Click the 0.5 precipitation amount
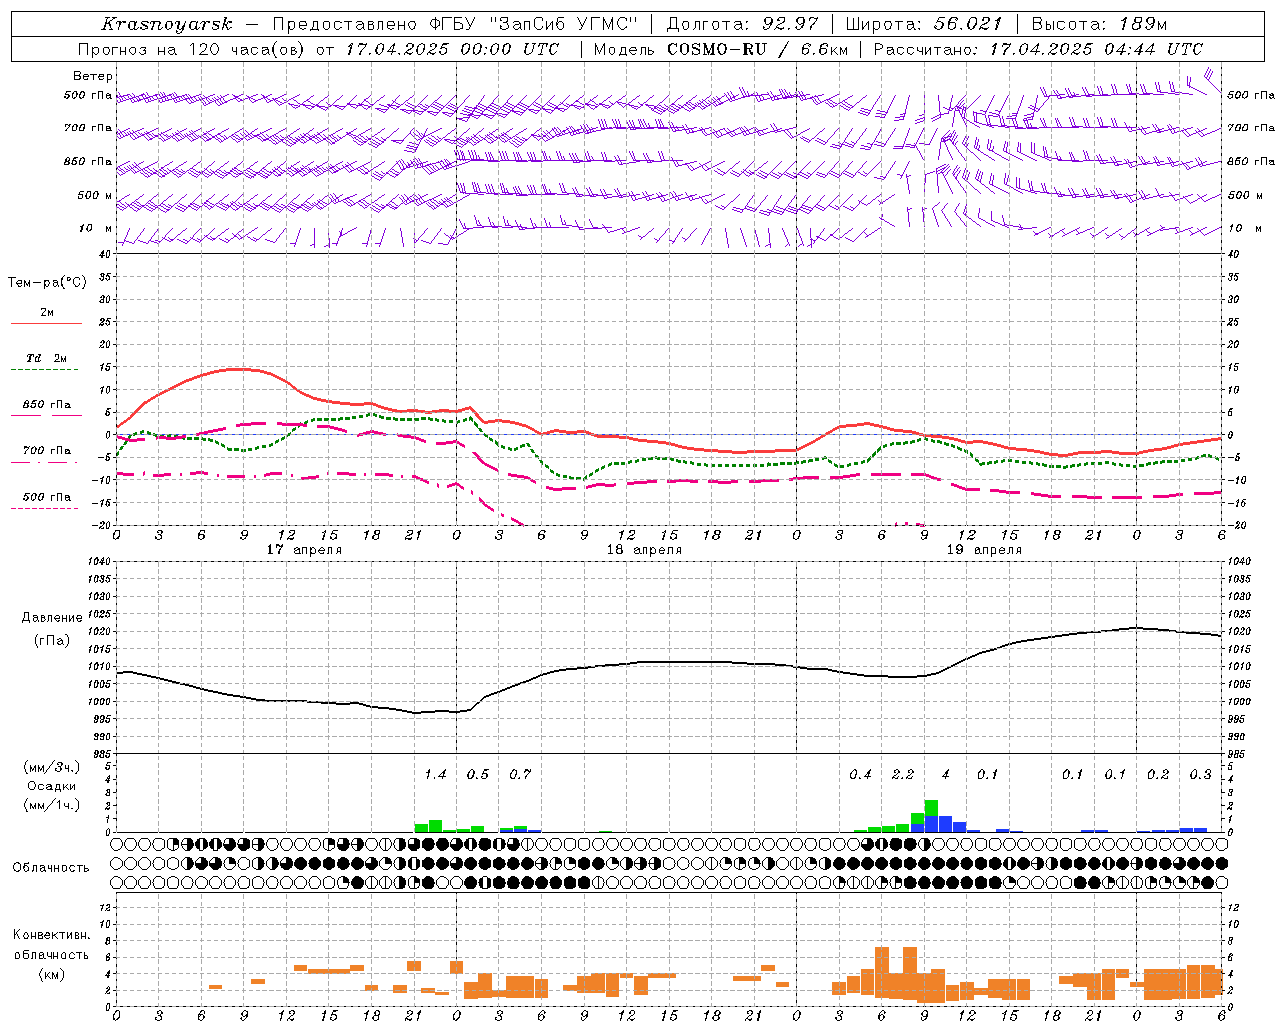Viewport: 1280px width, 1024px height. pos(478,774)
